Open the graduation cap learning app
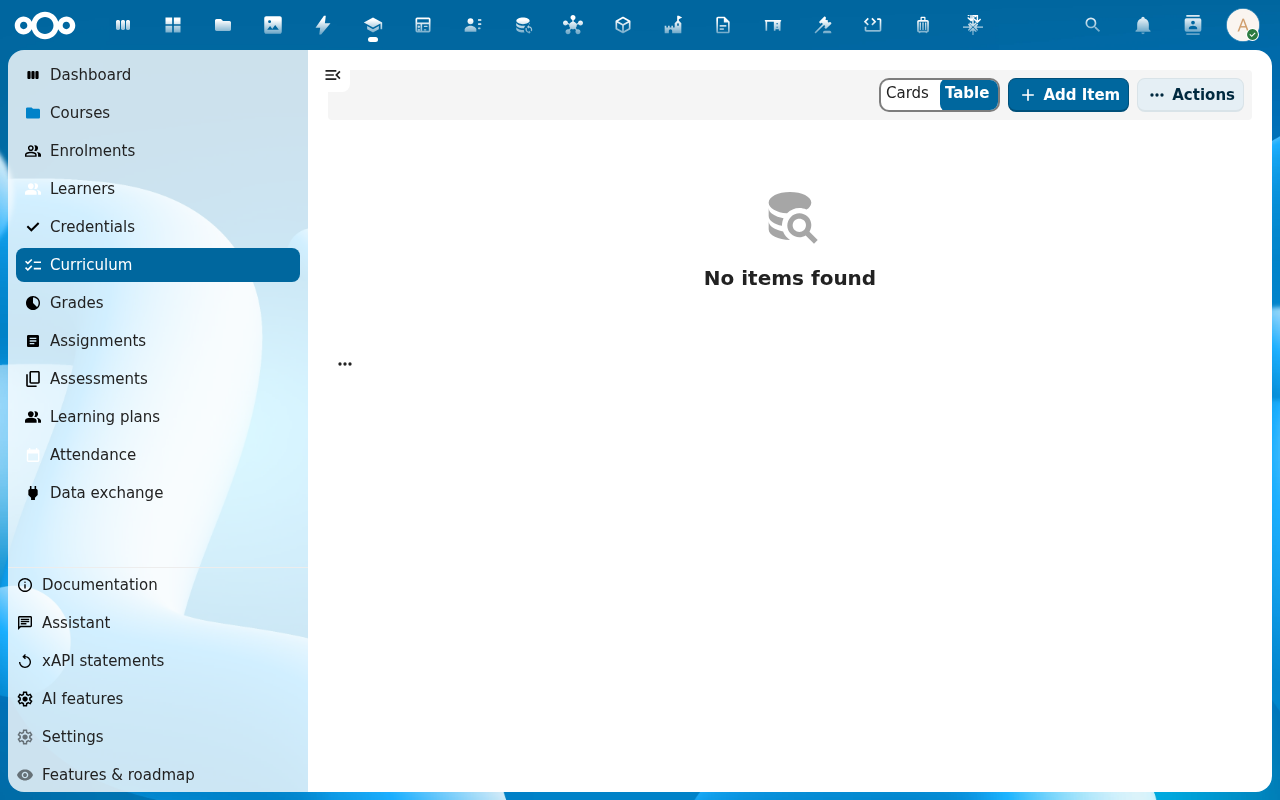This screenshot has height=800, width=1280. [x=373, y=25]
